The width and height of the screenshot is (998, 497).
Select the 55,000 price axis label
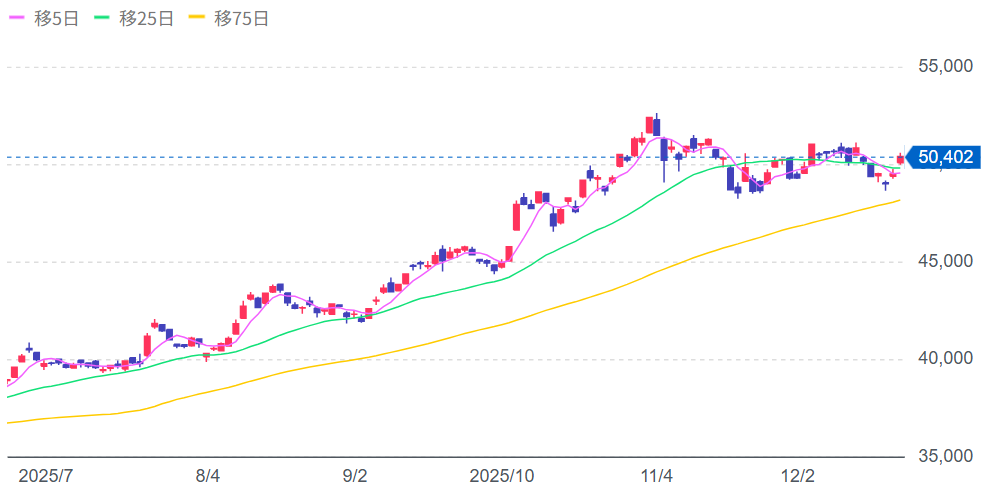tap(945, 67)
